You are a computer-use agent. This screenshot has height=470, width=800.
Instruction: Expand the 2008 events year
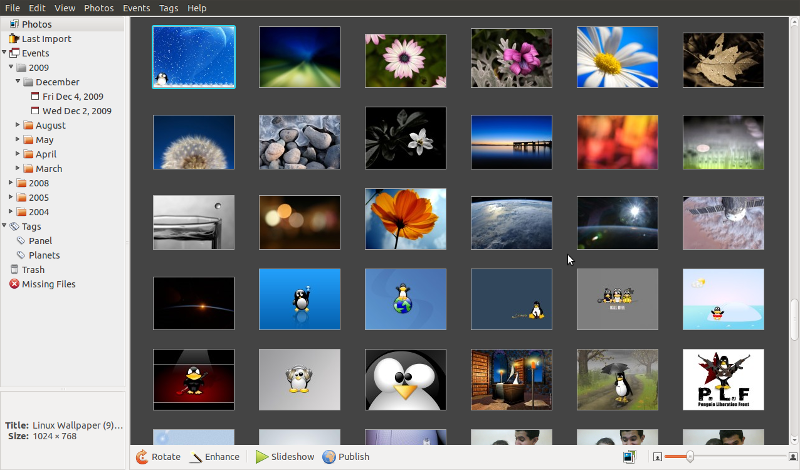point(10,183)
